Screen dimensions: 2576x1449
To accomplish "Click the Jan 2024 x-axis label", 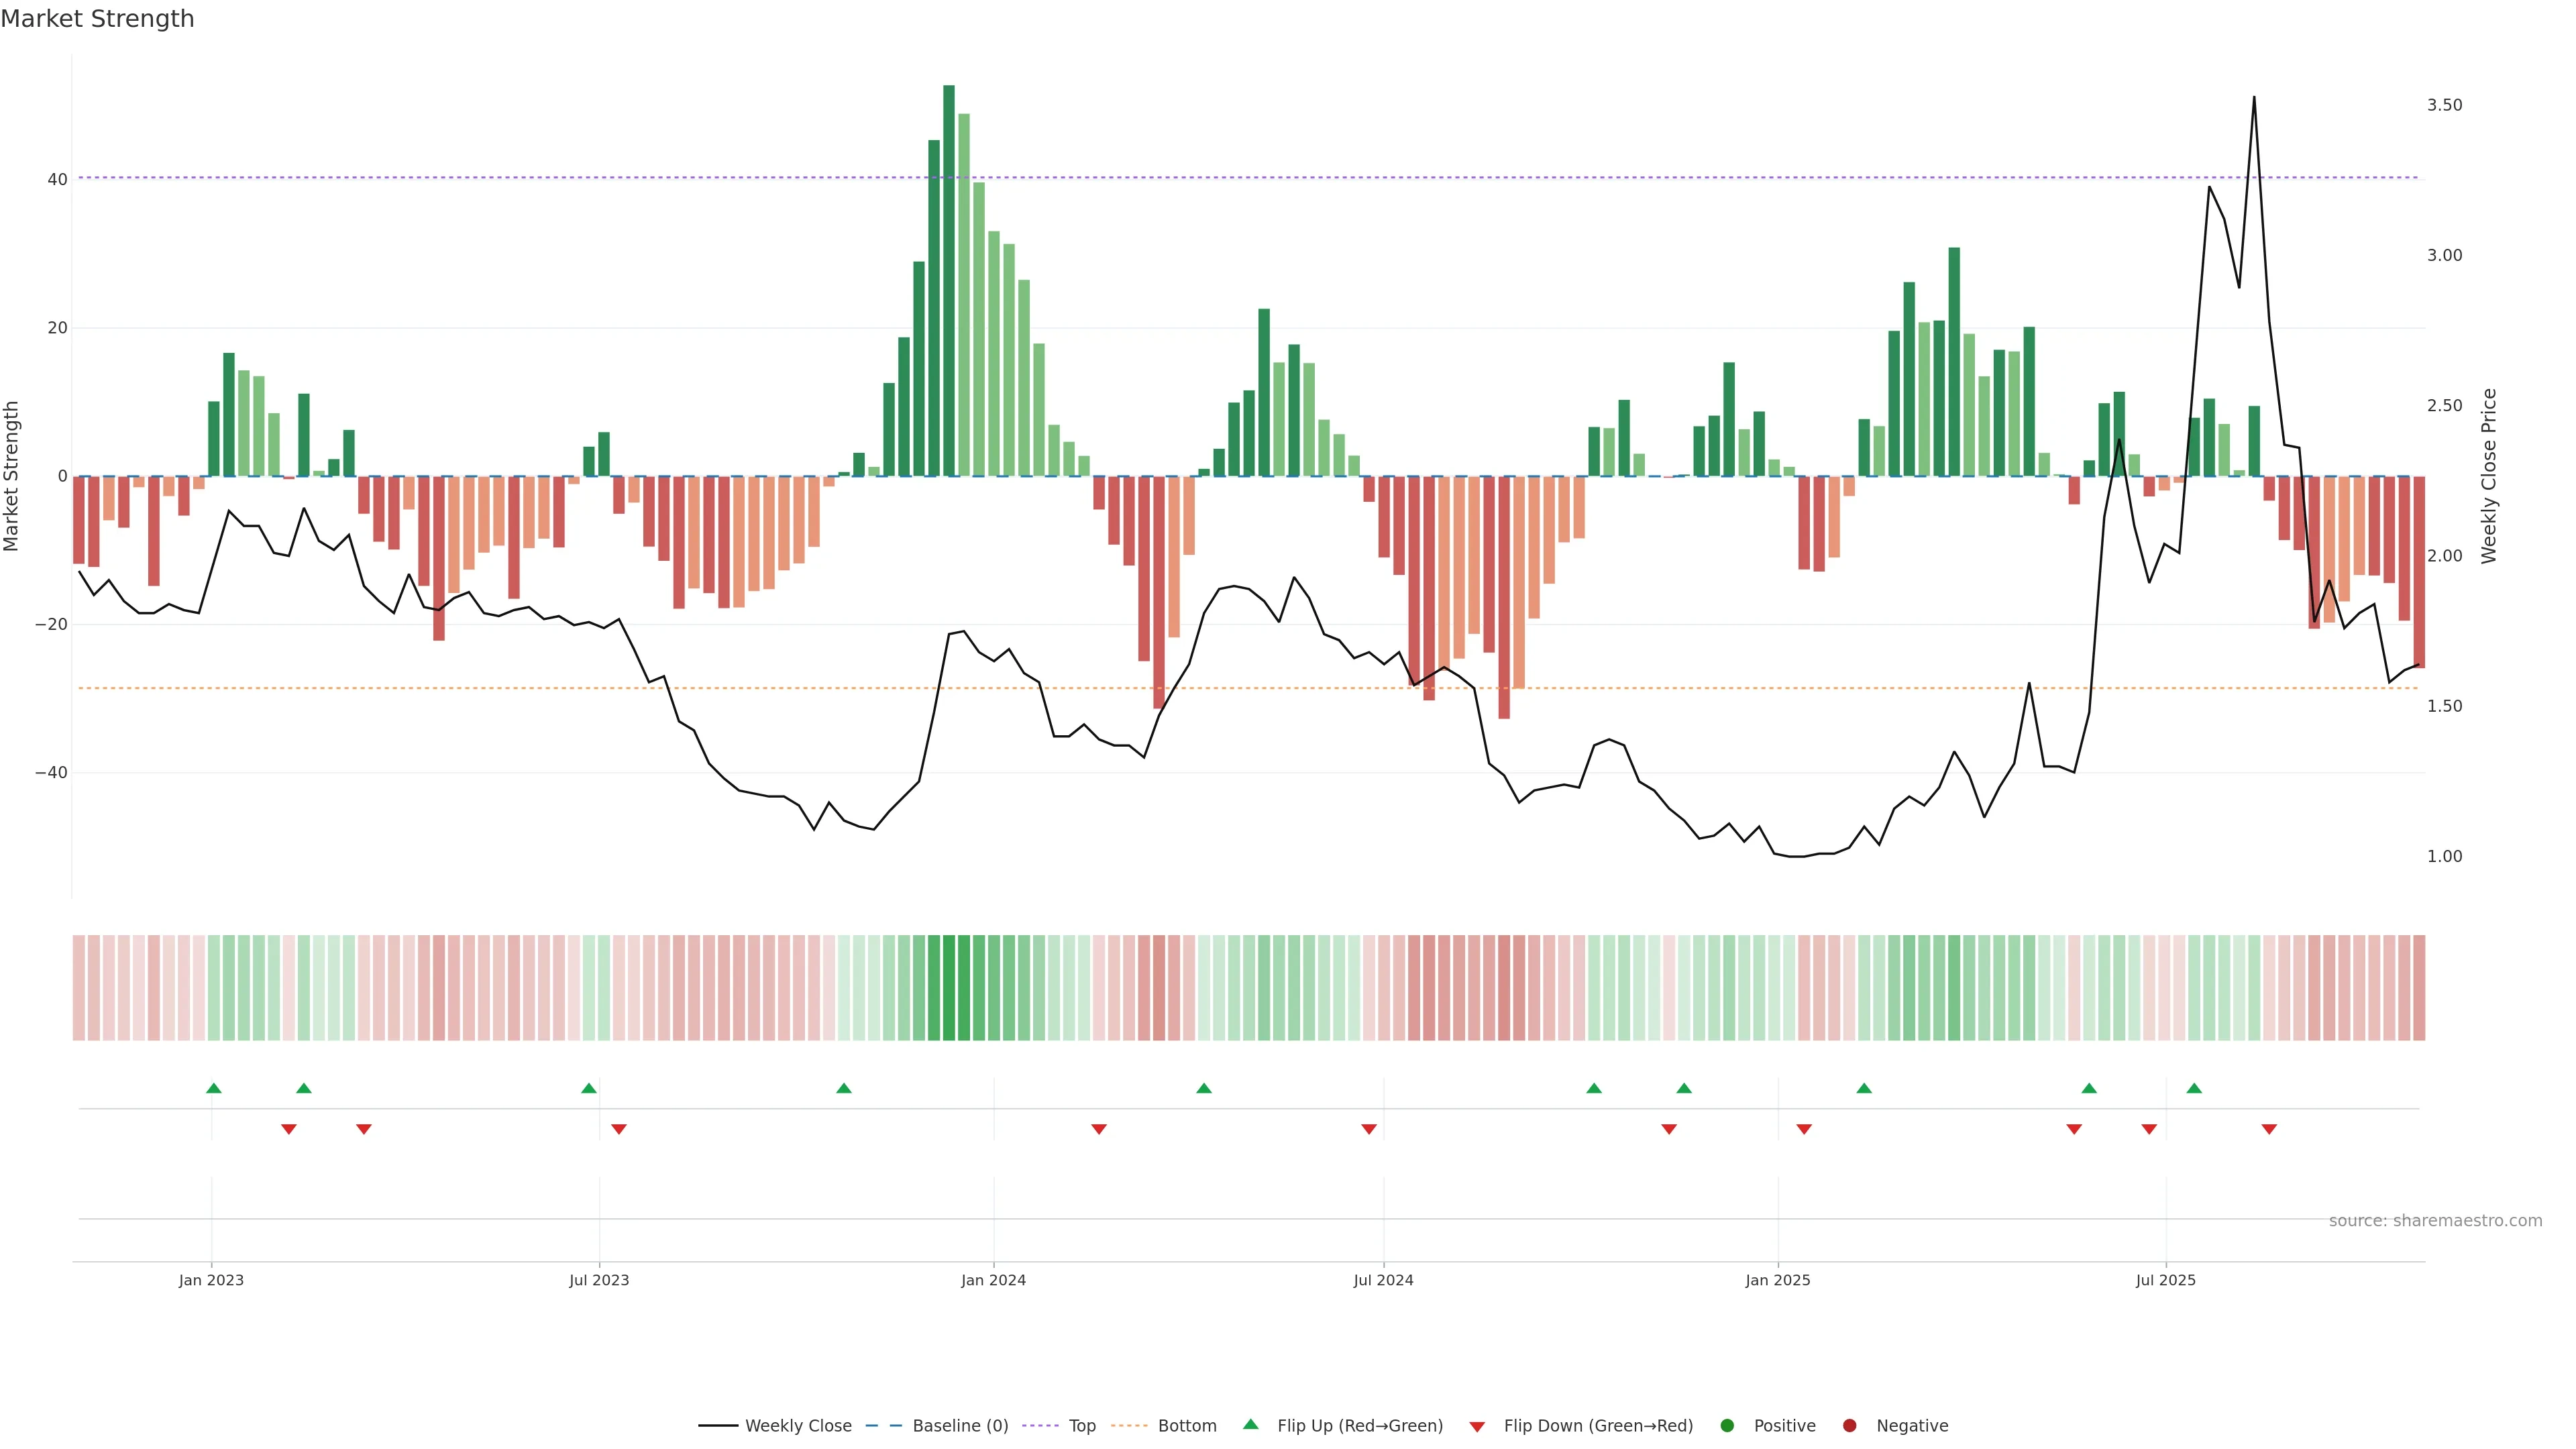I will tap(993, 1280).
